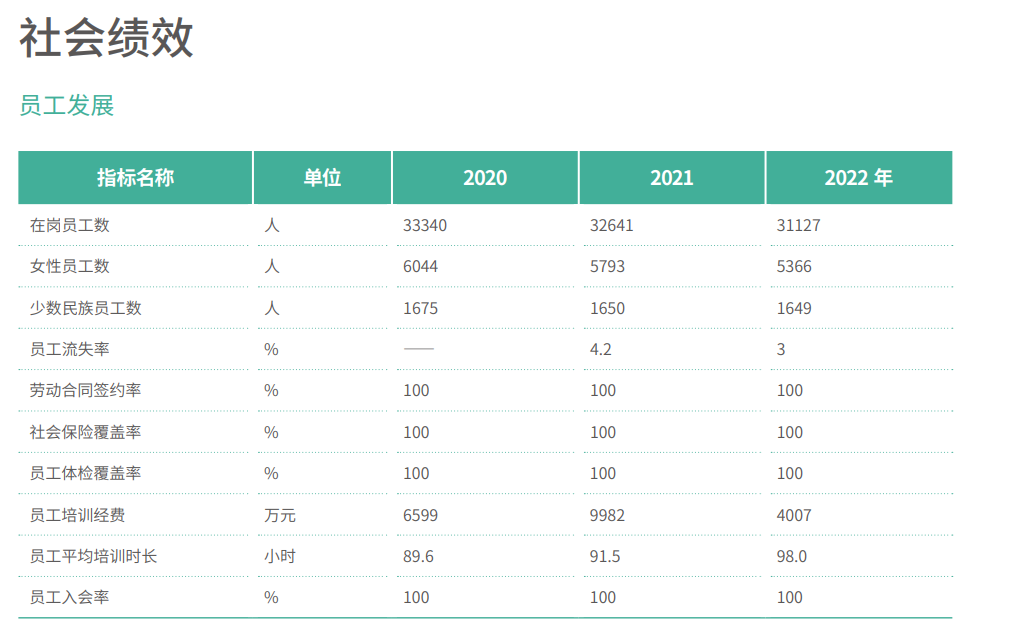Select the 少数民族员工数 row label

tap(86, 308)
